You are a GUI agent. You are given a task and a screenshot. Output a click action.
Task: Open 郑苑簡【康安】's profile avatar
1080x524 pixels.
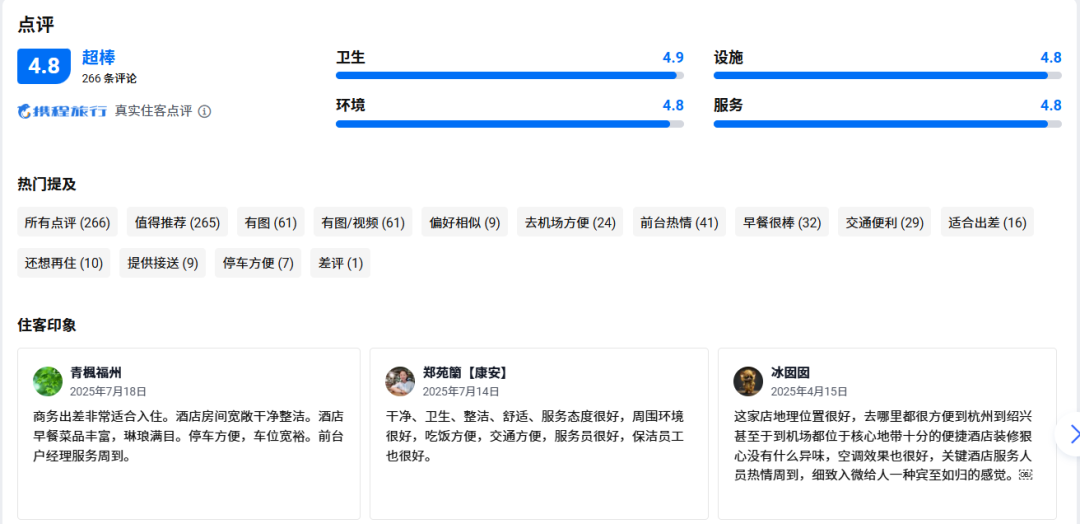pos(400,381)
